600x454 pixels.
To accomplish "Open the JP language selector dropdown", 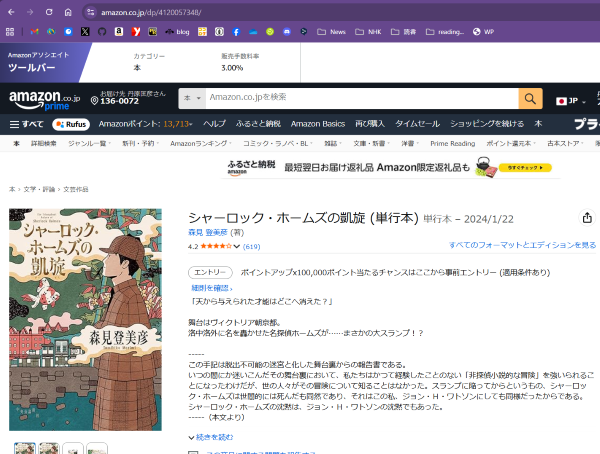I will 571,101.
